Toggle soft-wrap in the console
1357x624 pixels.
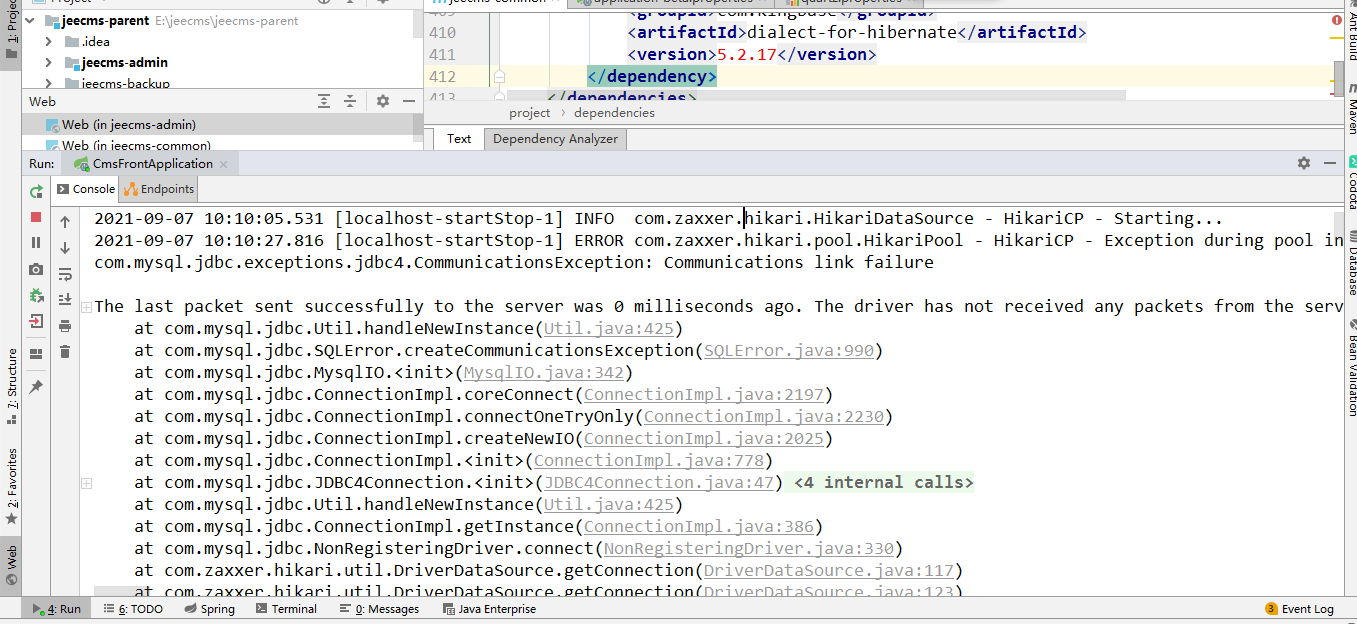65,274
